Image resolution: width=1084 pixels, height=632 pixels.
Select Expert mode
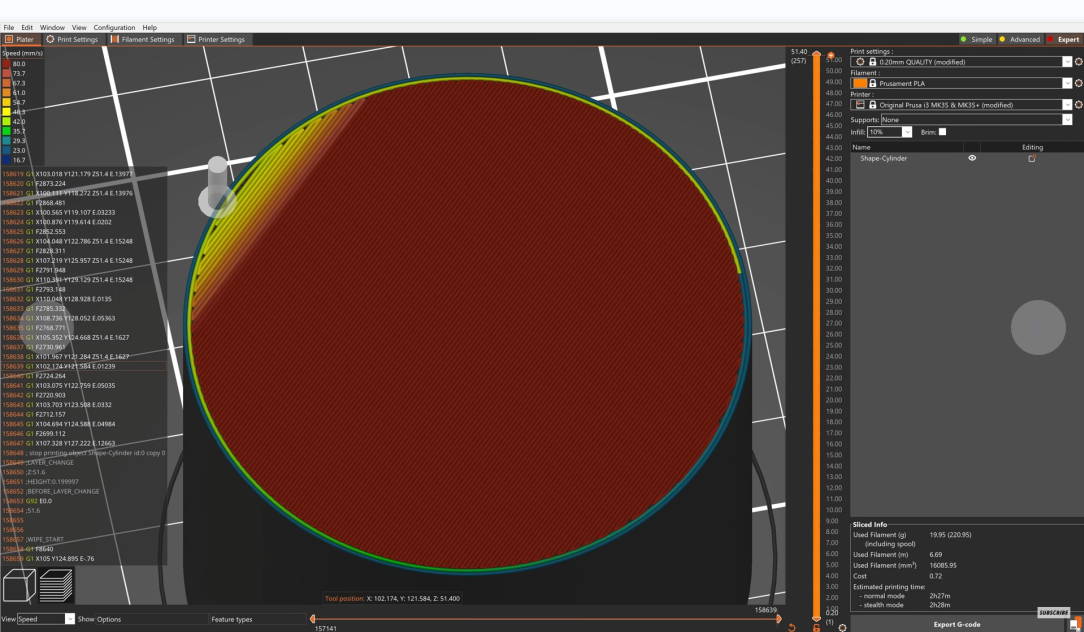click(1063, 39)
